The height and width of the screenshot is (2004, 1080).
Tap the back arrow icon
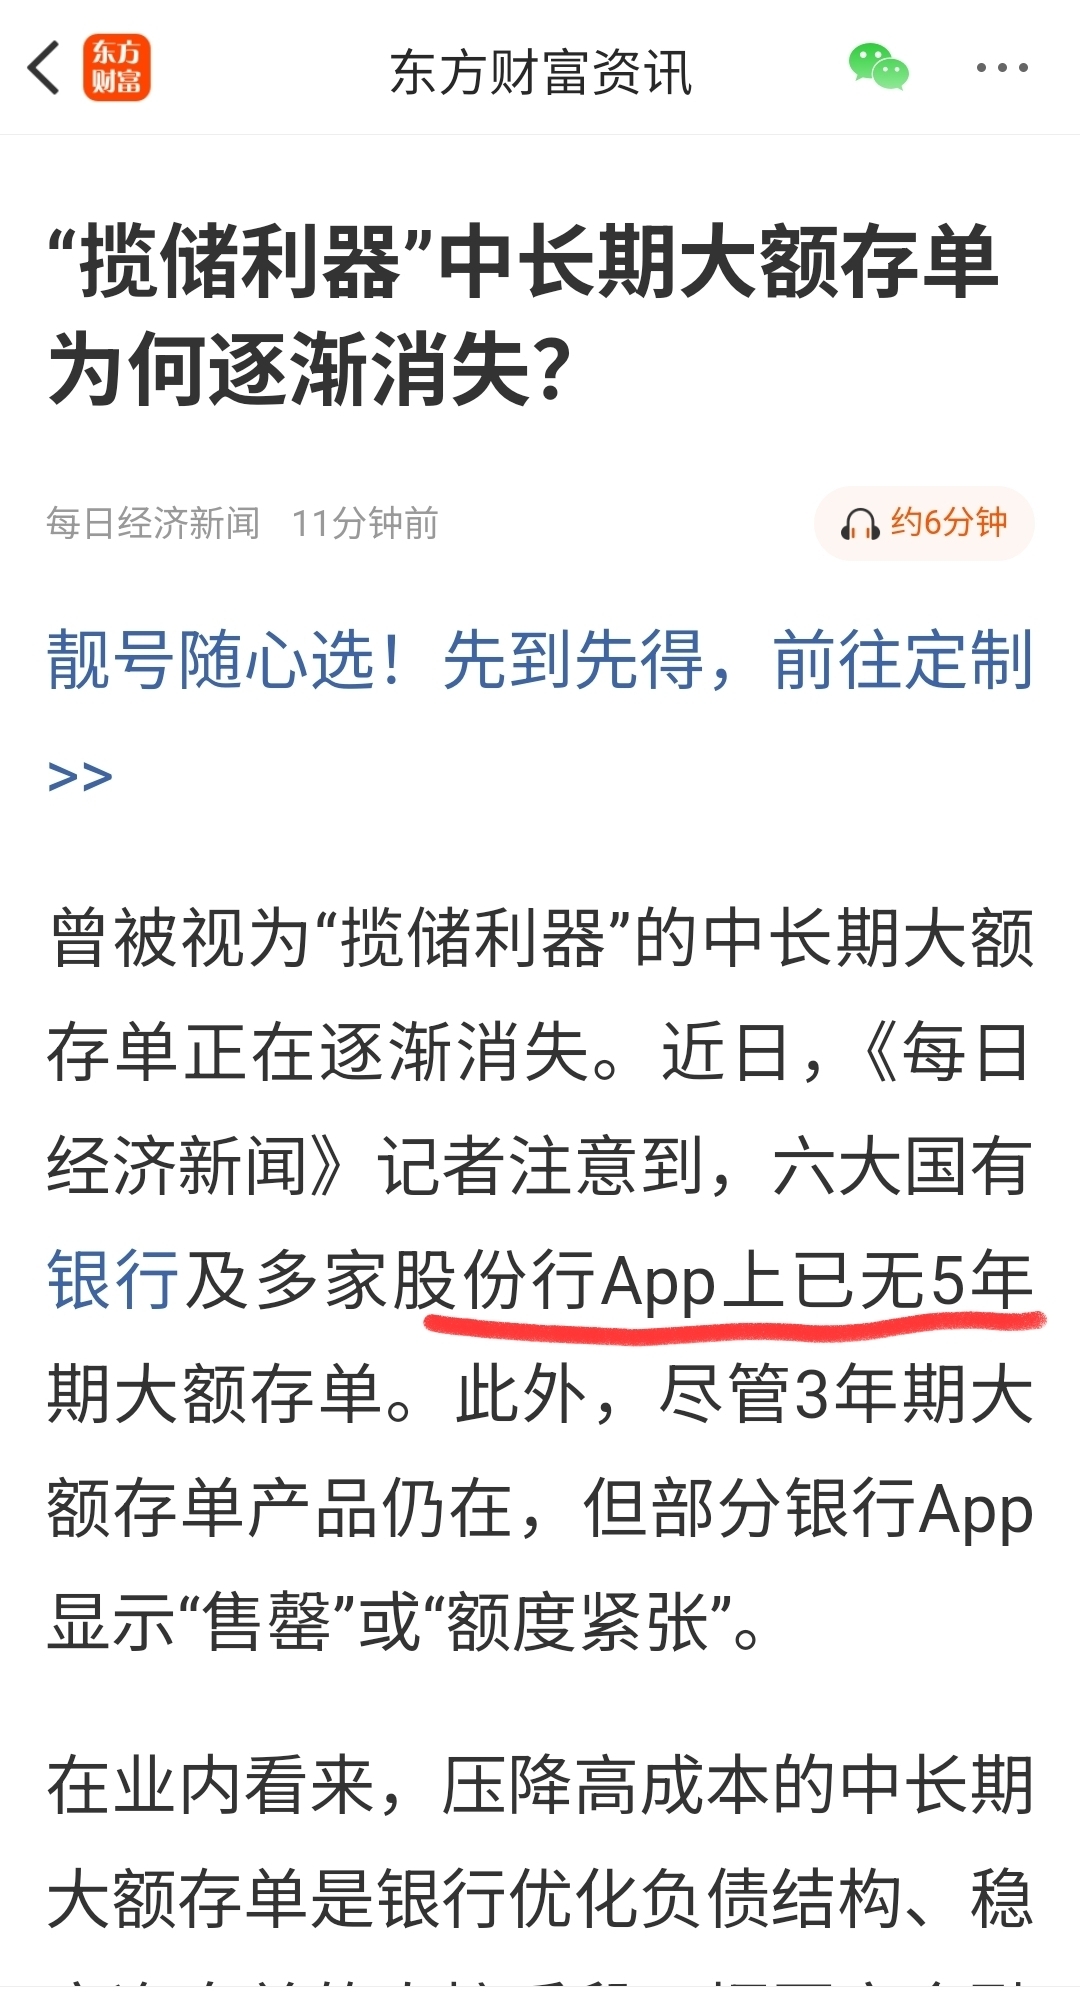tap(44, 68)
